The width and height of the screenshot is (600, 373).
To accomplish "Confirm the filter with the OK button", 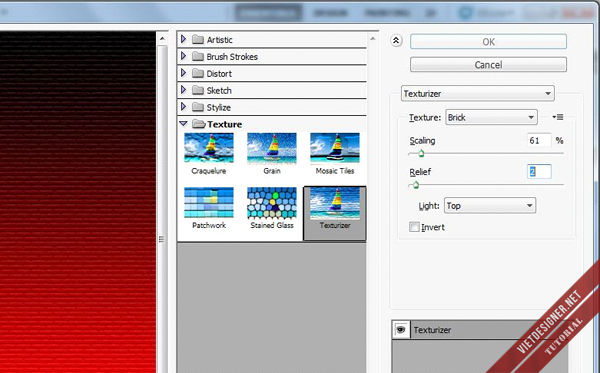I will [x=488, y=42].
